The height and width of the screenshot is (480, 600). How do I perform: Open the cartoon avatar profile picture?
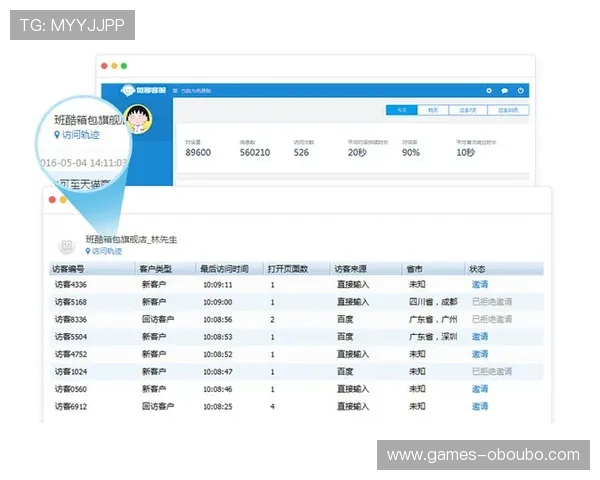pos(139,119)
